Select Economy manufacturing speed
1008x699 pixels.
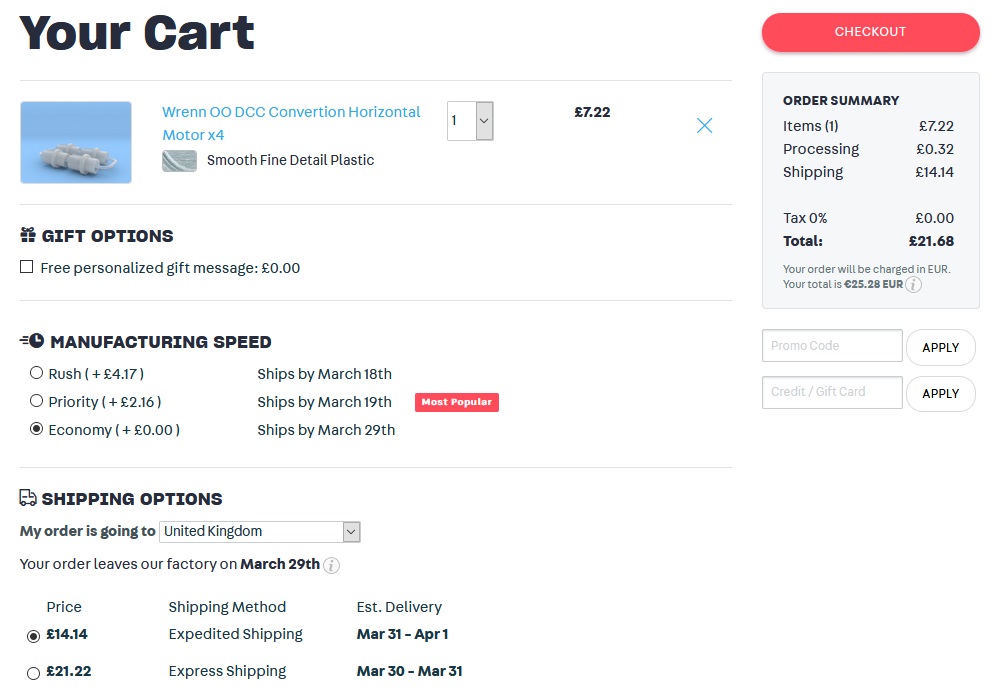[37, 430]
